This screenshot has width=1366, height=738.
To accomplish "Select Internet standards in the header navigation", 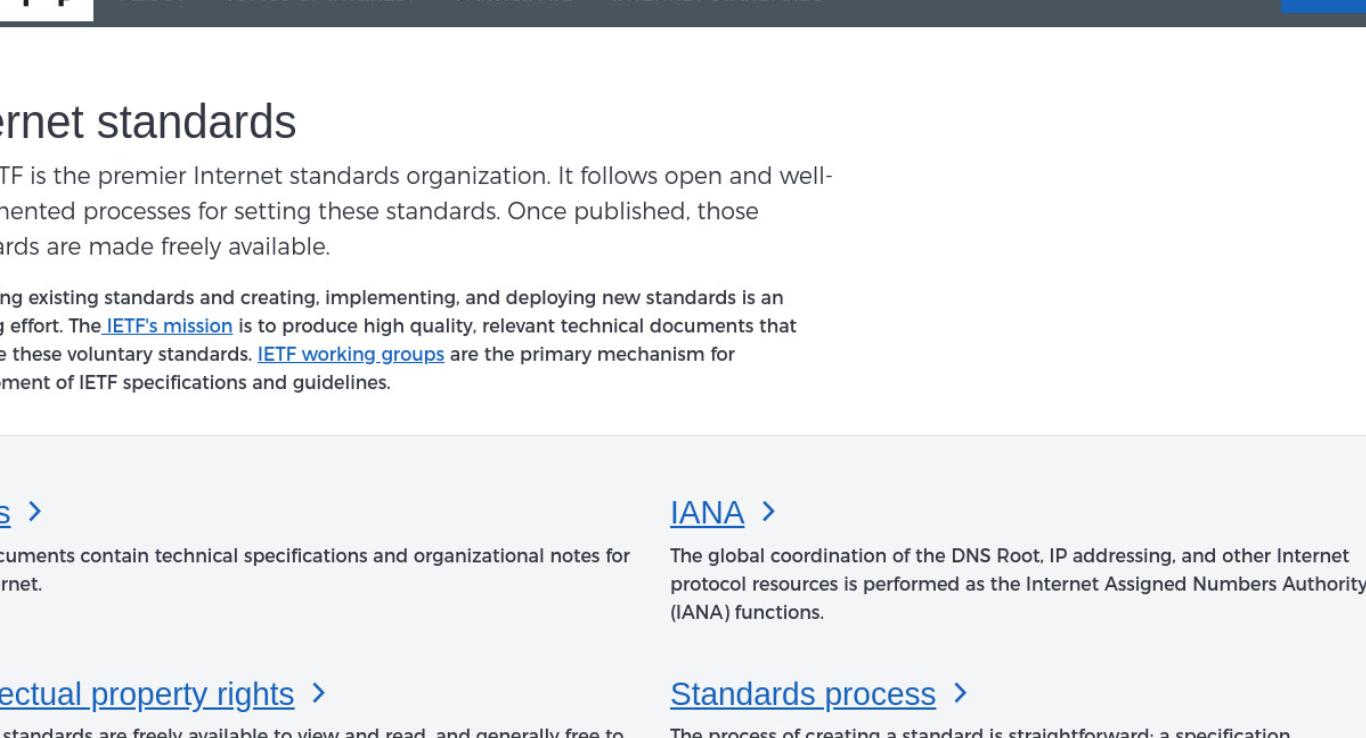I will click(715, 2).
